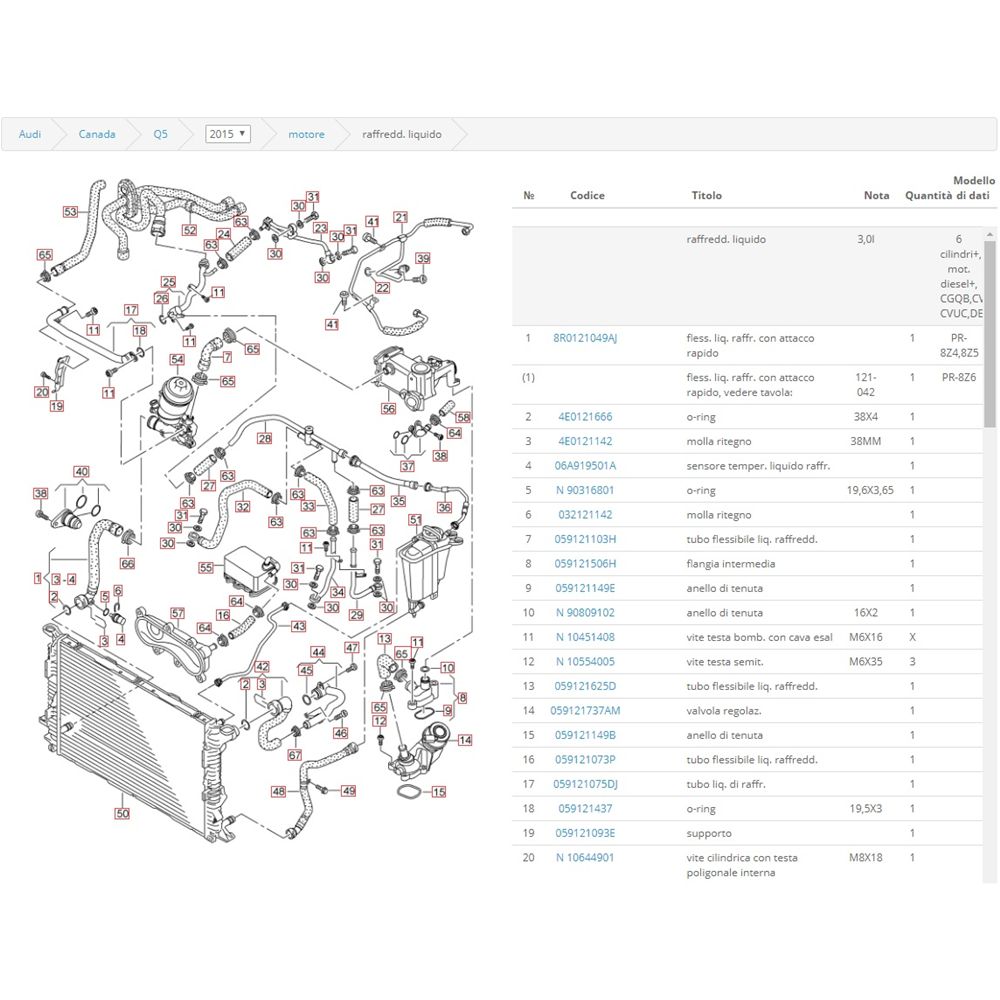Viewport: 1000px width, 1000px height.
Task: Select part number 28 on the pipe
Action: [264, 438]
